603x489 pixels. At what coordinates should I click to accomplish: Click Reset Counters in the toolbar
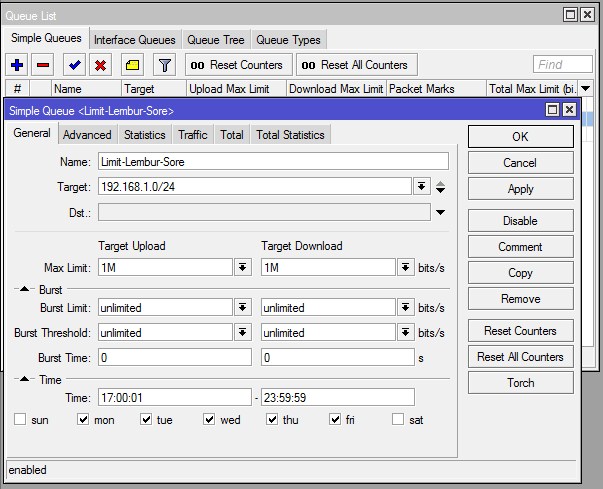tap(236, 65)
